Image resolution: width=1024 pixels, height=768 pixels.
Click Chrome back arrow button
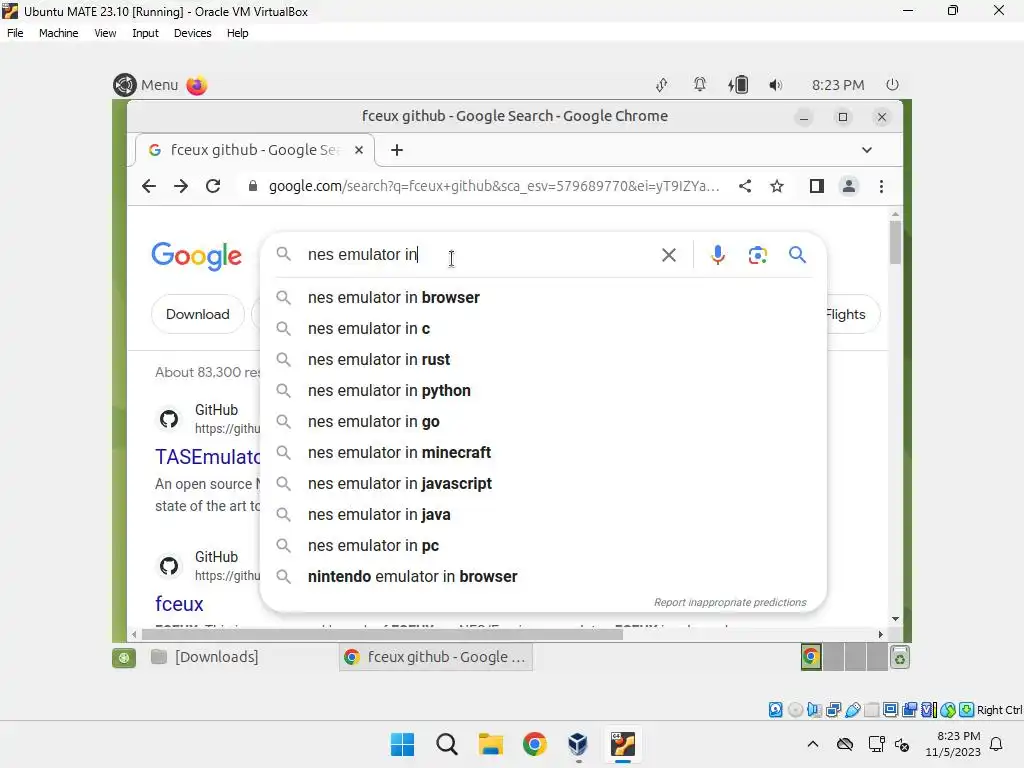(x=149, y=186)
